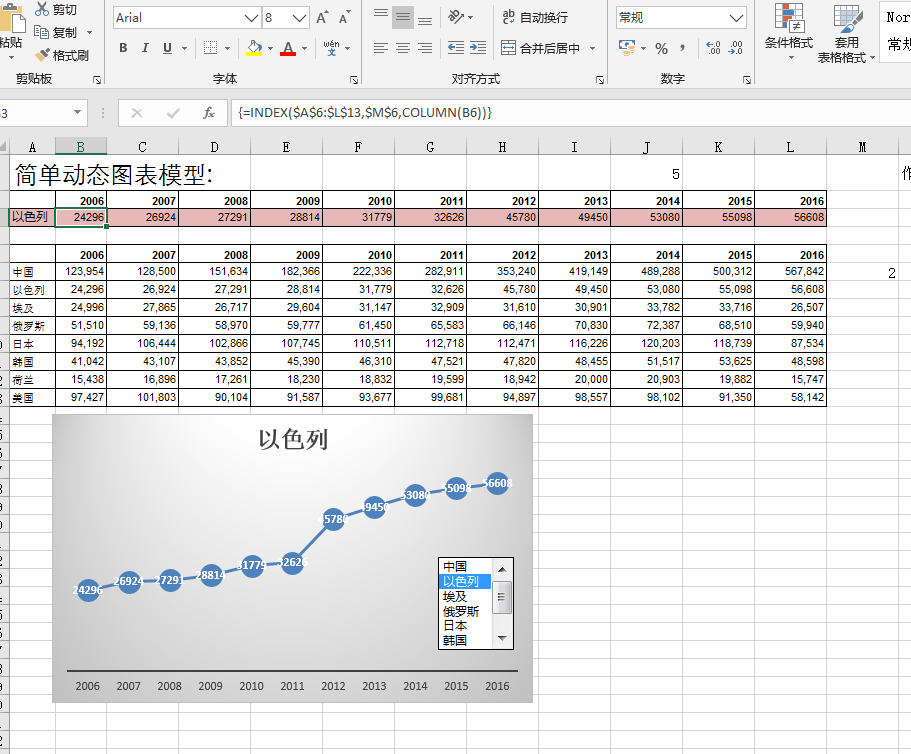Click into the formula bar

[572, 113]
